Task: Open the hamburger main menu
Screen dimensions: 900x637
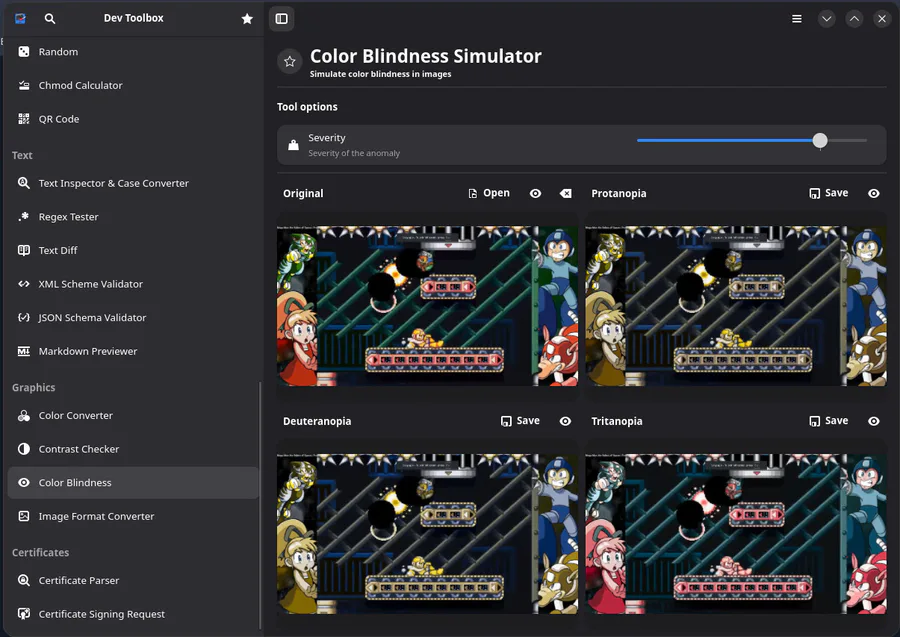Action: (x=797, y=19)
